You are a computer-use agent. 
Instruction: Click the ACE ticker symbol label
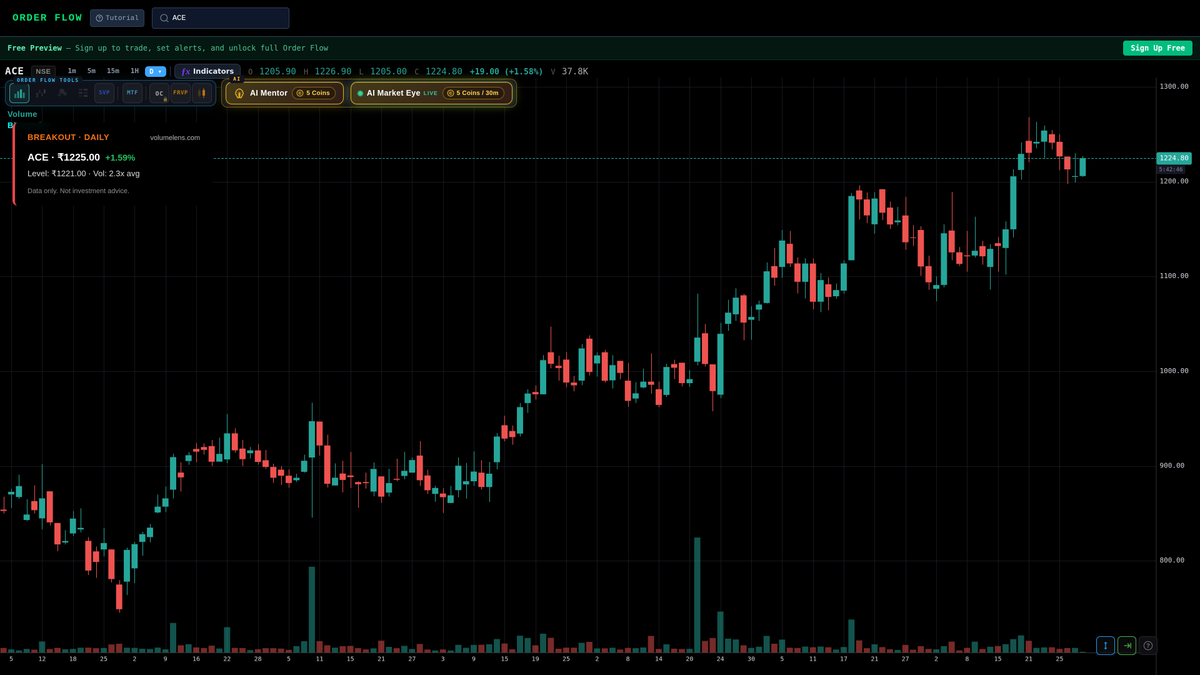[14, 71]
